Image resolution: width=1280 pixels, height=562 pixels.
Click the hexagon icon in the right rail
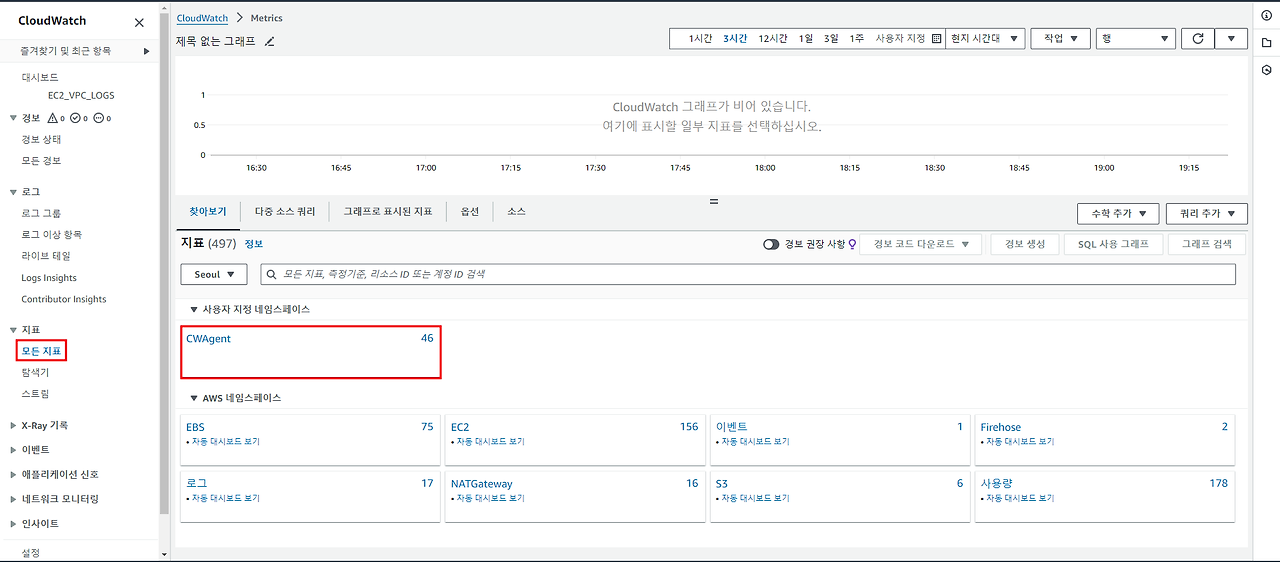tap(1266, 70)
